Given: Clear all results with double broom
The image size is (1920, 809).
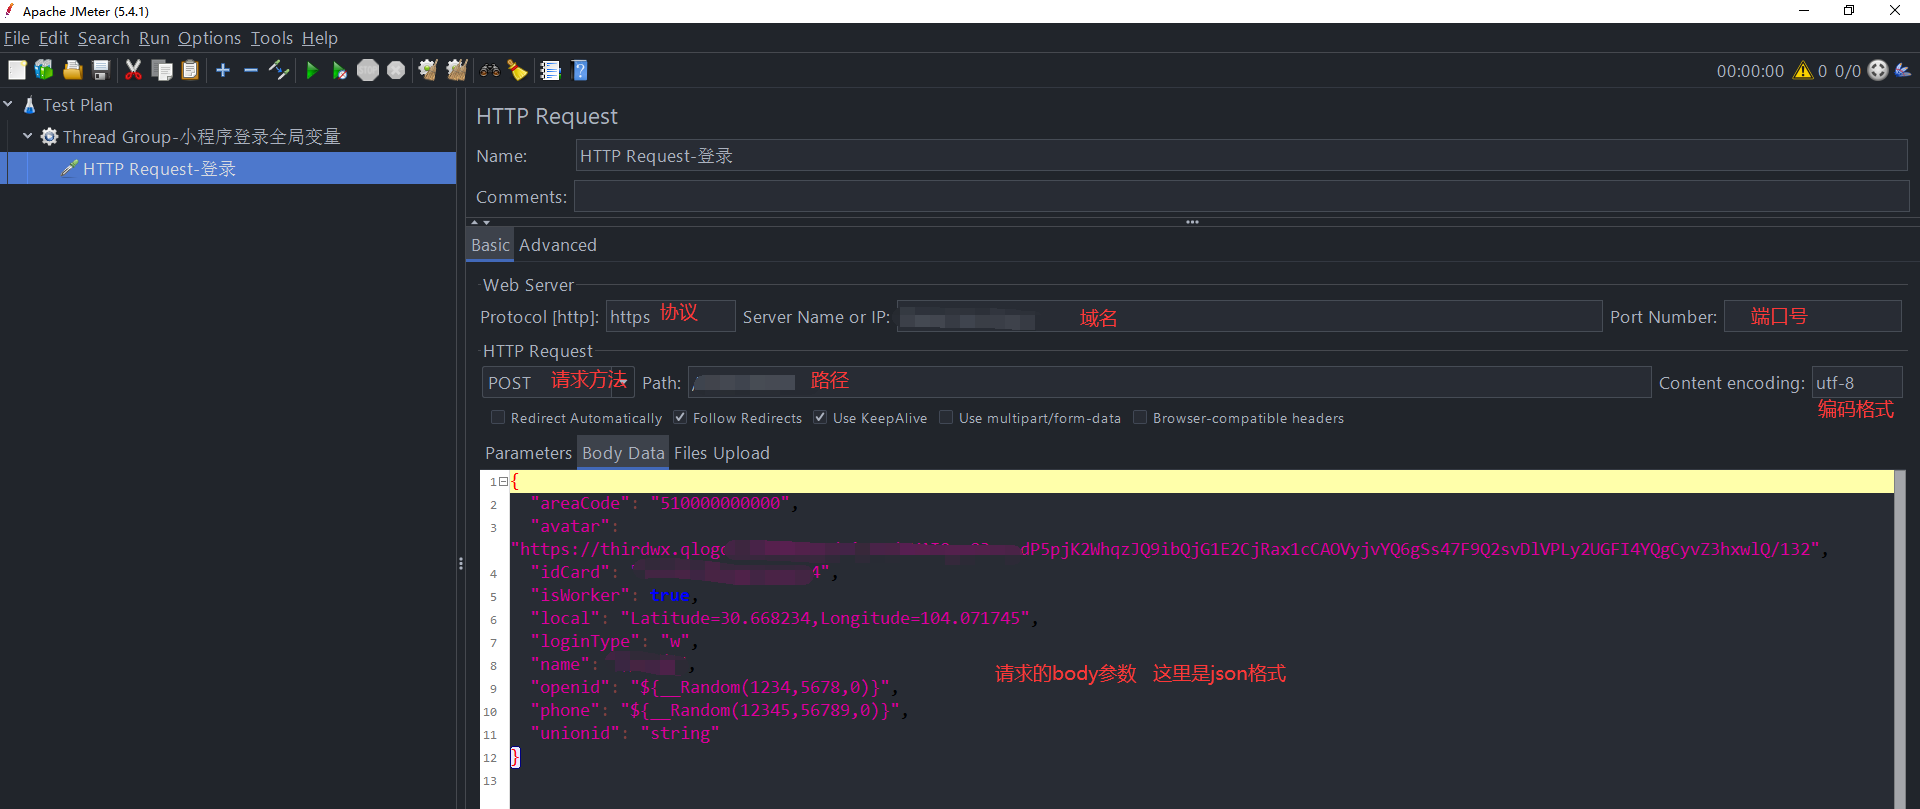Looking at the screenshot, I should (457, 70).
